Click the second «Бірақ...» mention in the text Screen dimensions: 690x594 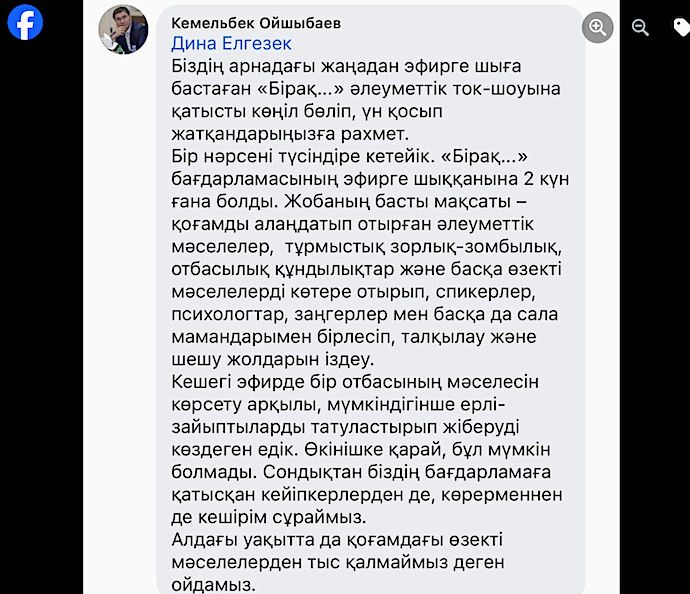click(484, 156)
